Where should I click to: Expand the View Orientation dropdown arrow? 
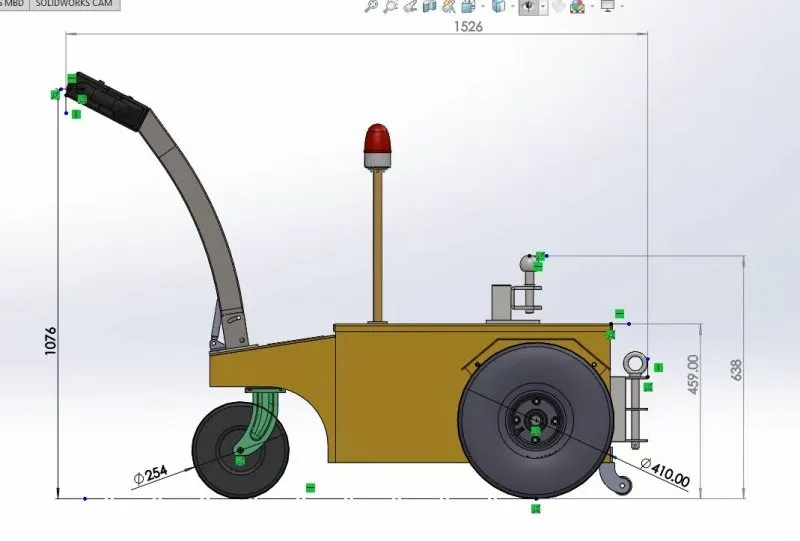click(x=480, y=6)
